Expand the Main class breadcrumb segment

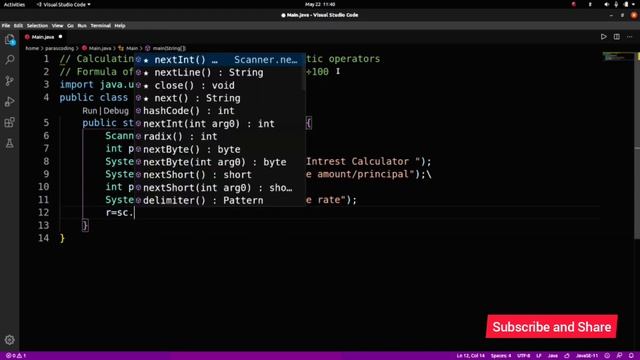(132, 48)
